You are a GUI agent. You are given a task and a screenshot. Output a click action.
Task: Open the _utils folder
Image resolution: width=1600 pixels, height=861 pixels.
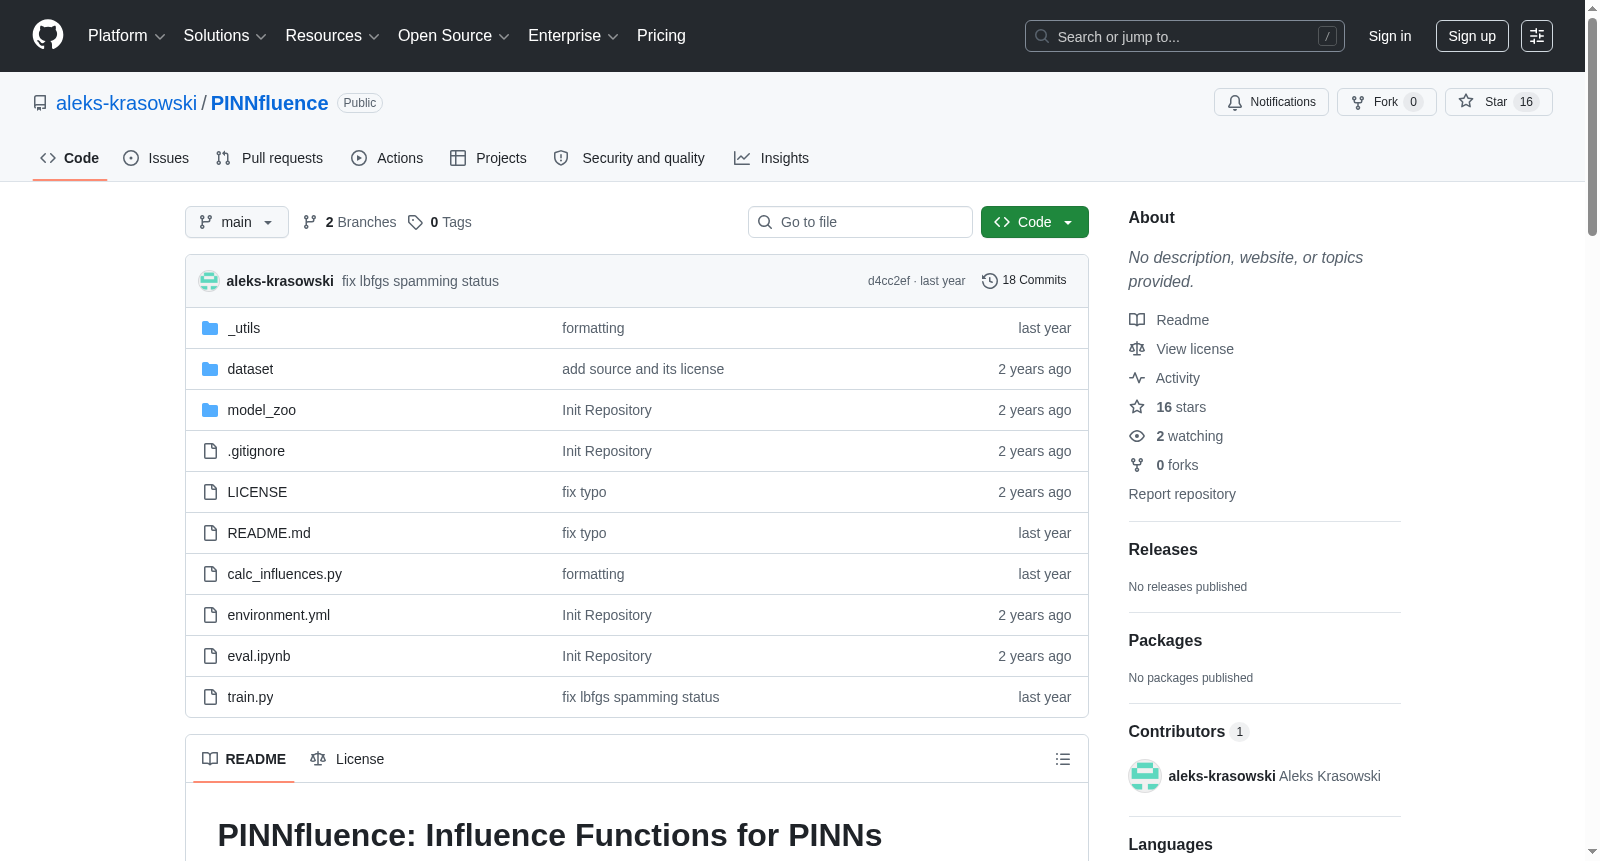pos(244,328)
